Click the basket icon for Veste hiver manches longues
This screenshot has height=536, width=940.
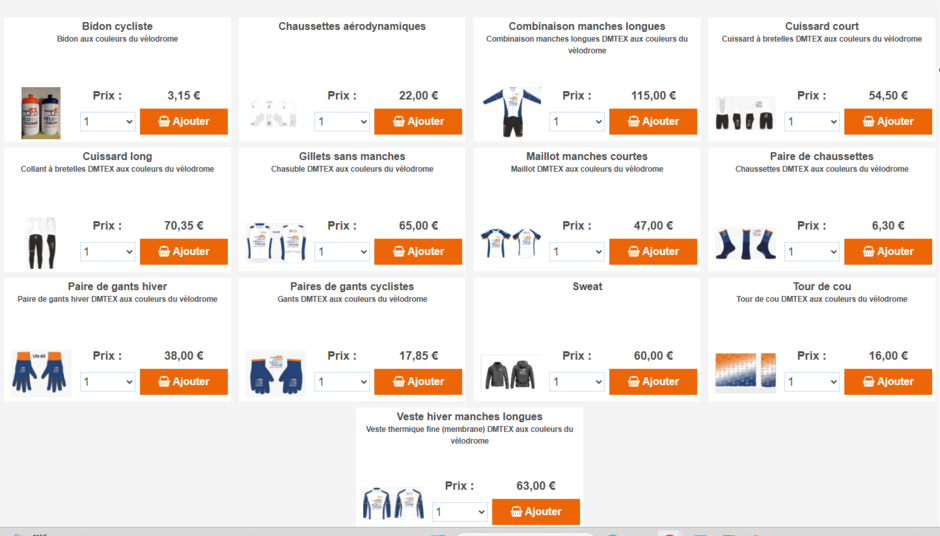pos(516,512)
